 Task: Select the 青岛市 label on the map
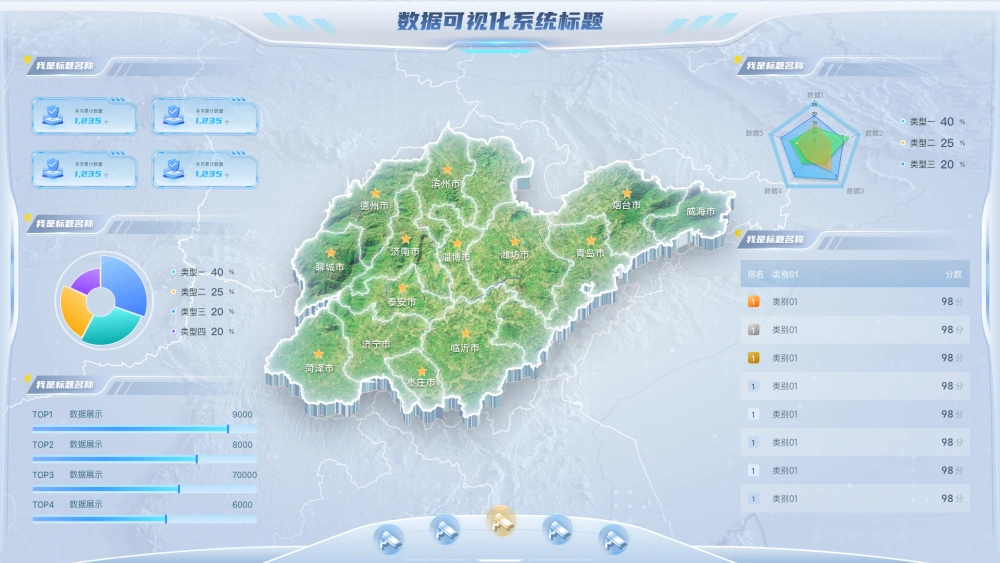coord(591,254)
